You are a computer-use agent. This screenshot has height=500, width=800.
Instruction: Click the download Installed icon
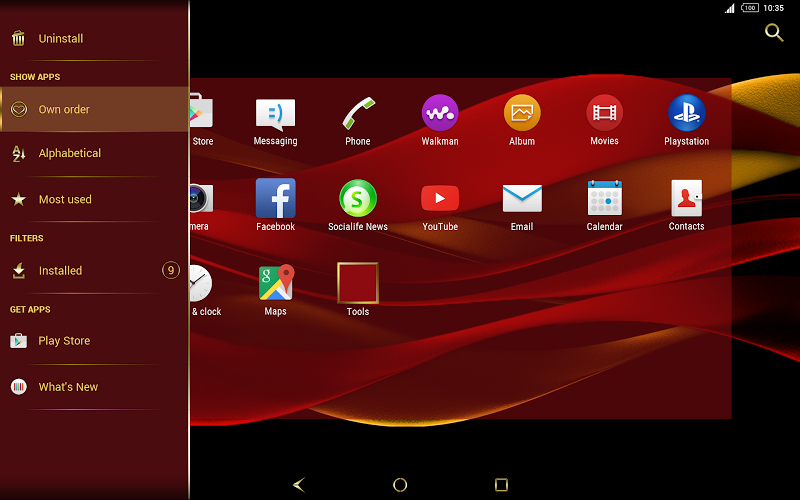[19, 271]
